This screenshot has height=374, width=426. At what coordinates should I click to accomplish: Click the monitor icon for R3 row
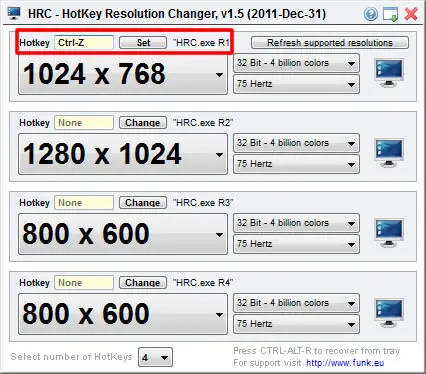pyautogui.click(x=389, y=233)
